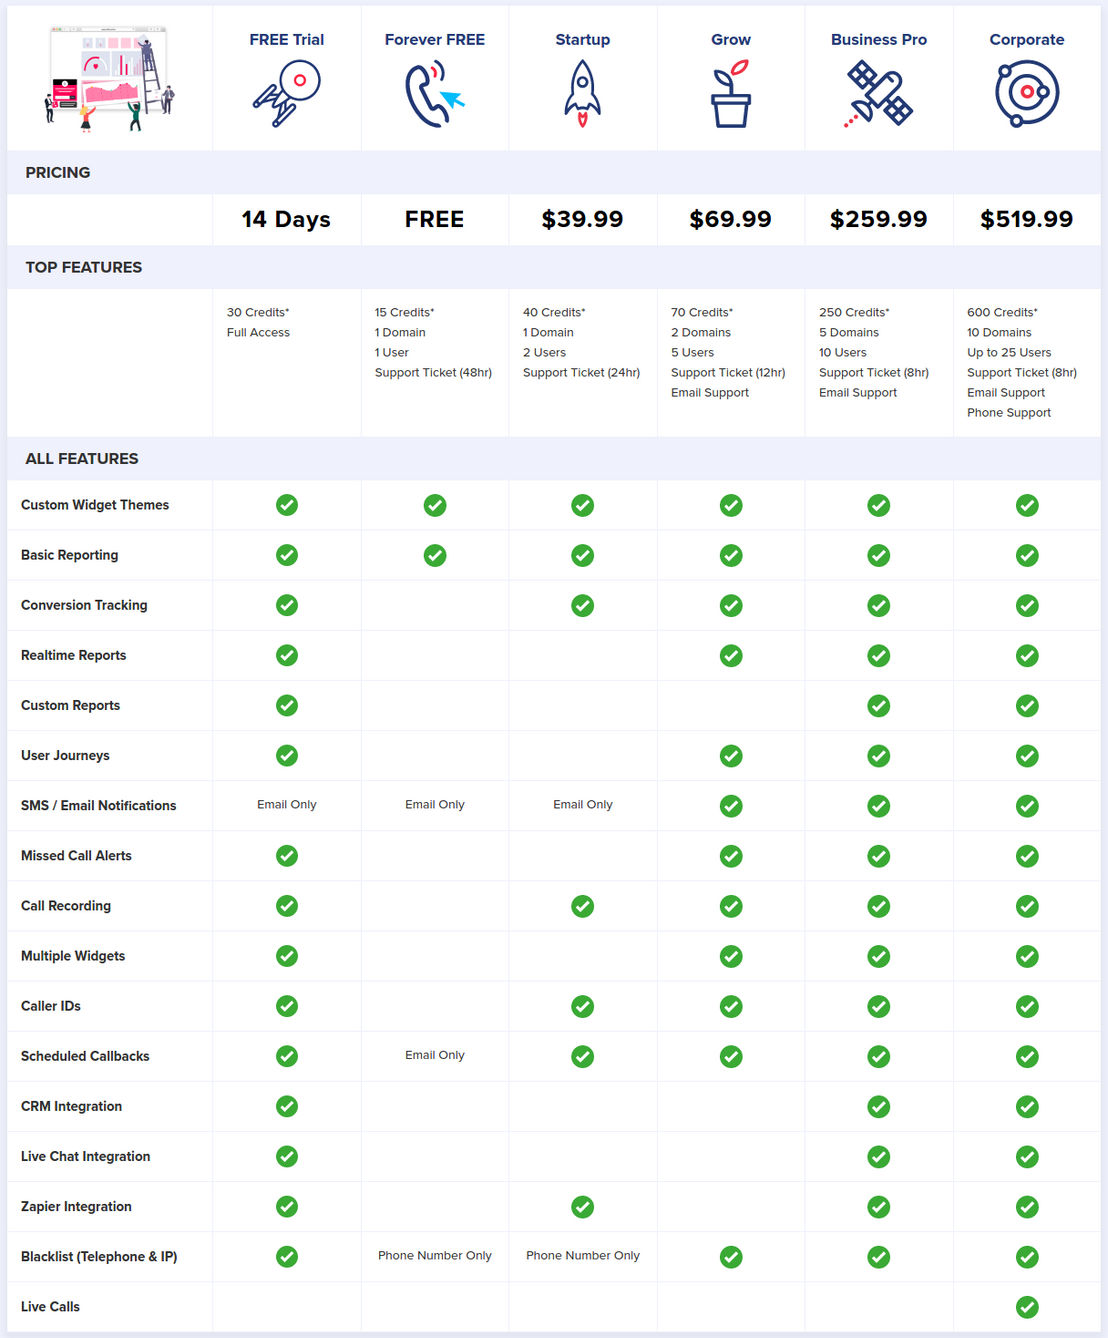
Task: Click the 600 Credits text
Action: coord(1002,312)
